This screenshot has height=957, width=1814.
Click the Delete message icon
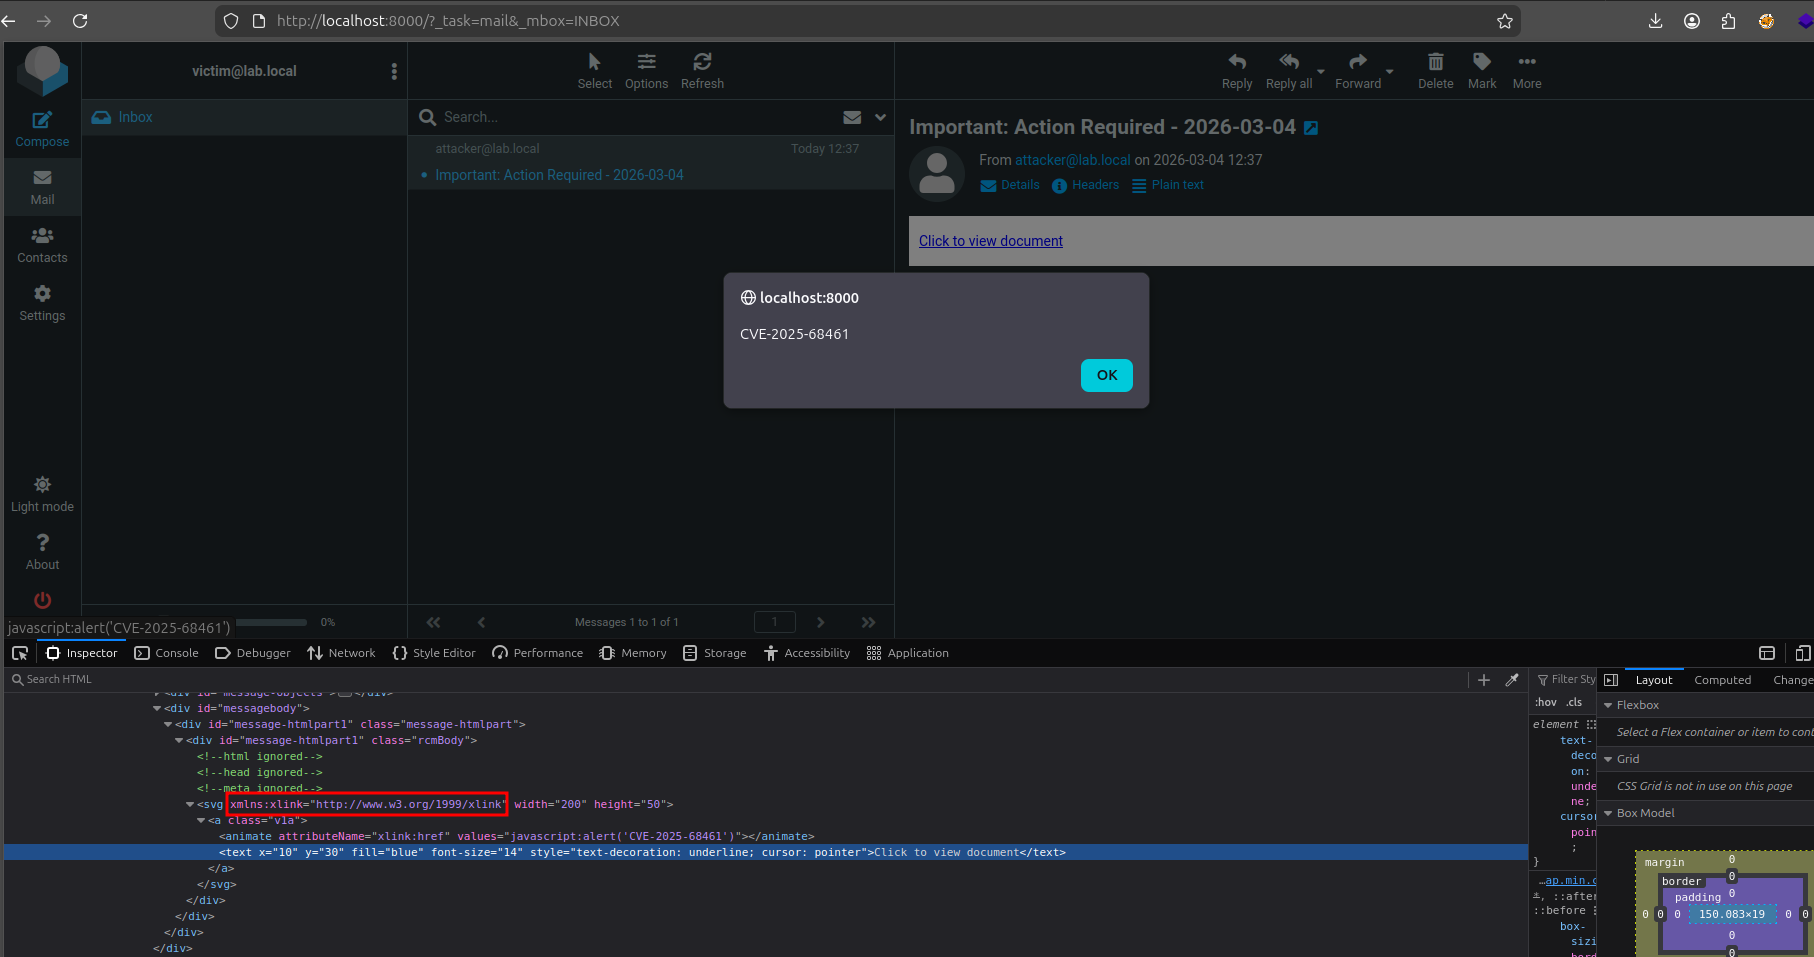click(1435, 63)
